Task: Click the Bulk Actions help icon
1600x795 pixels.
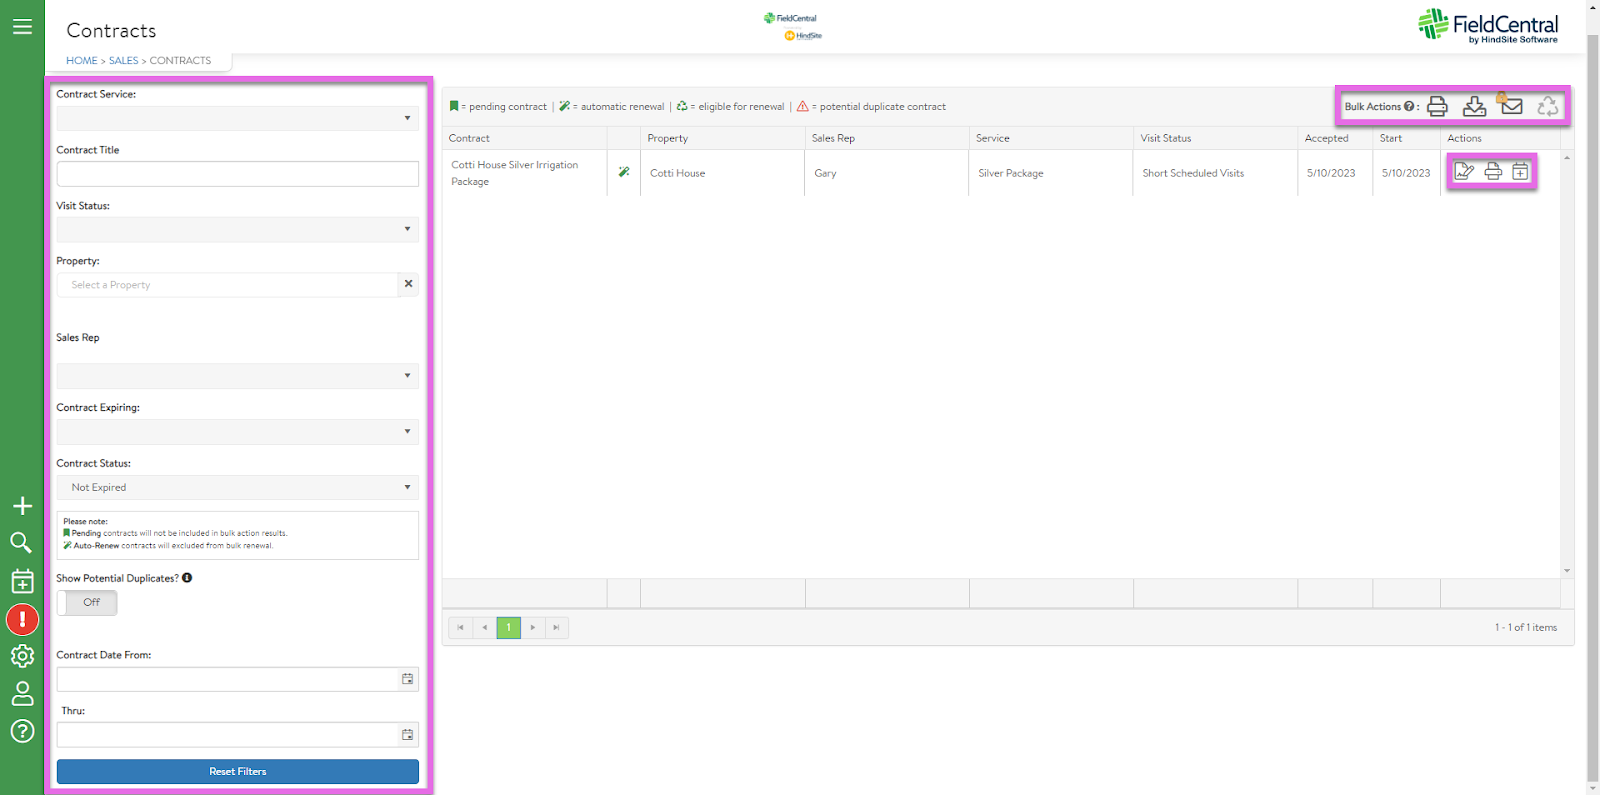Action: pos(1409,106)
